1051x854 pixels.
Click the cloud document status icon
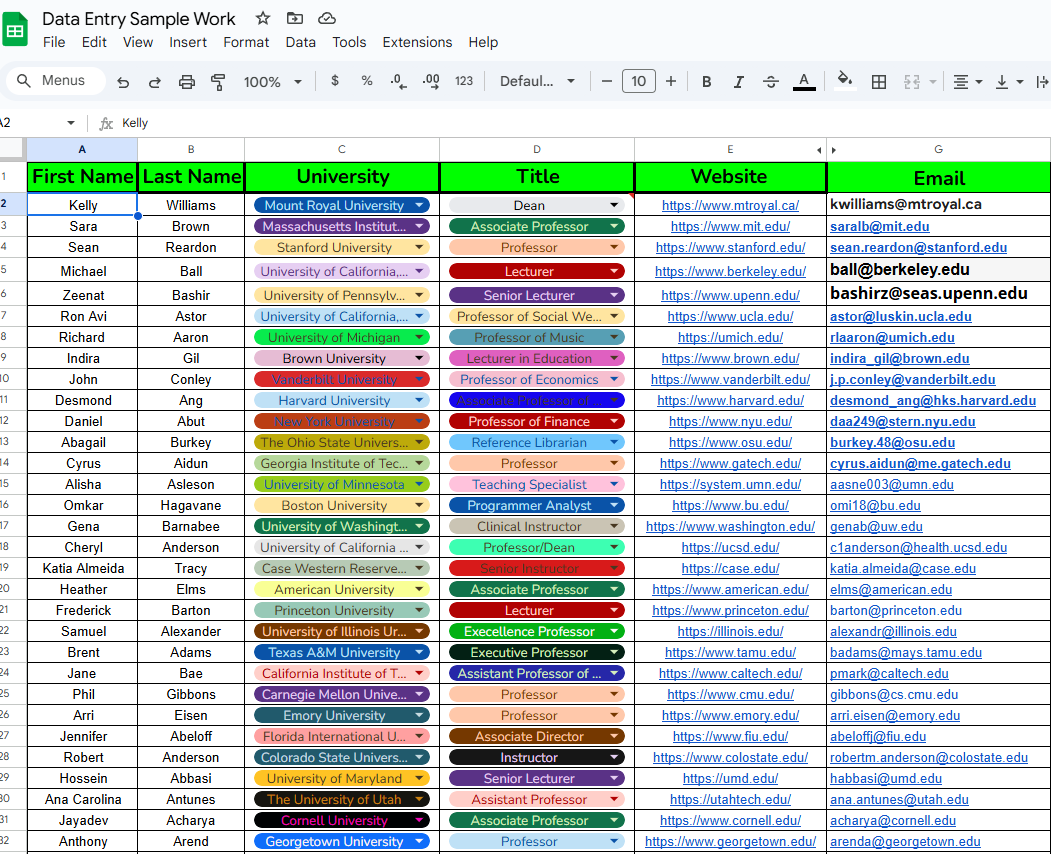tap(326, 18)
